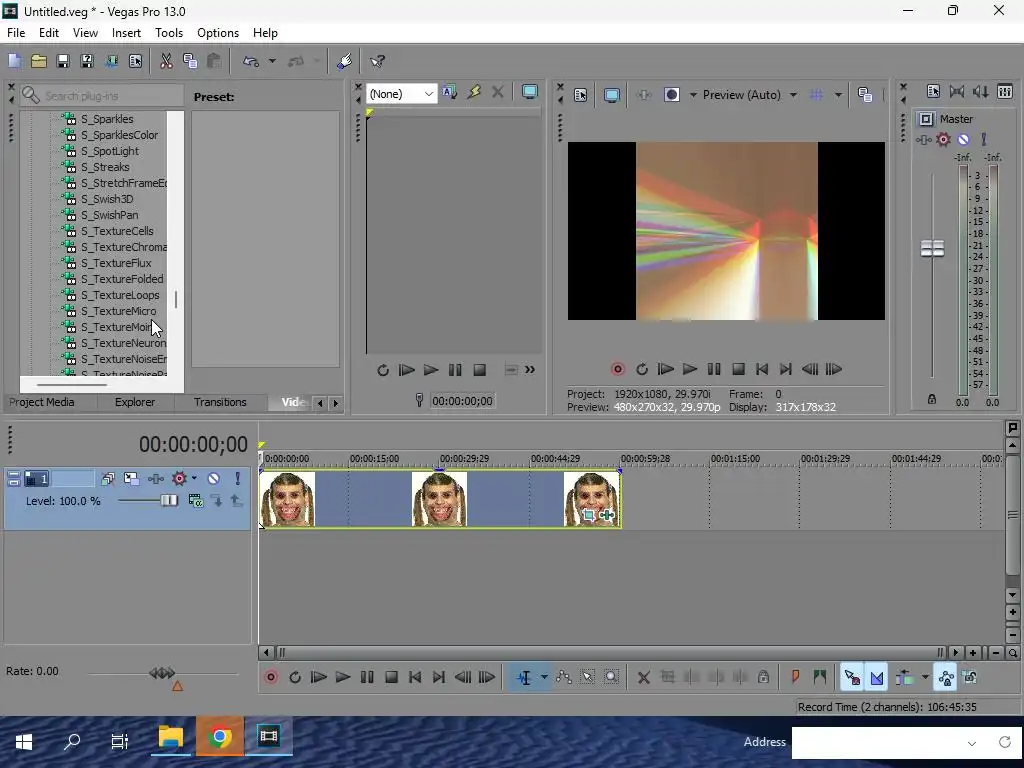Open the event pan/crop icon on the clip
The width and height of the screenshot is (1024, 768).
(589, 515)
